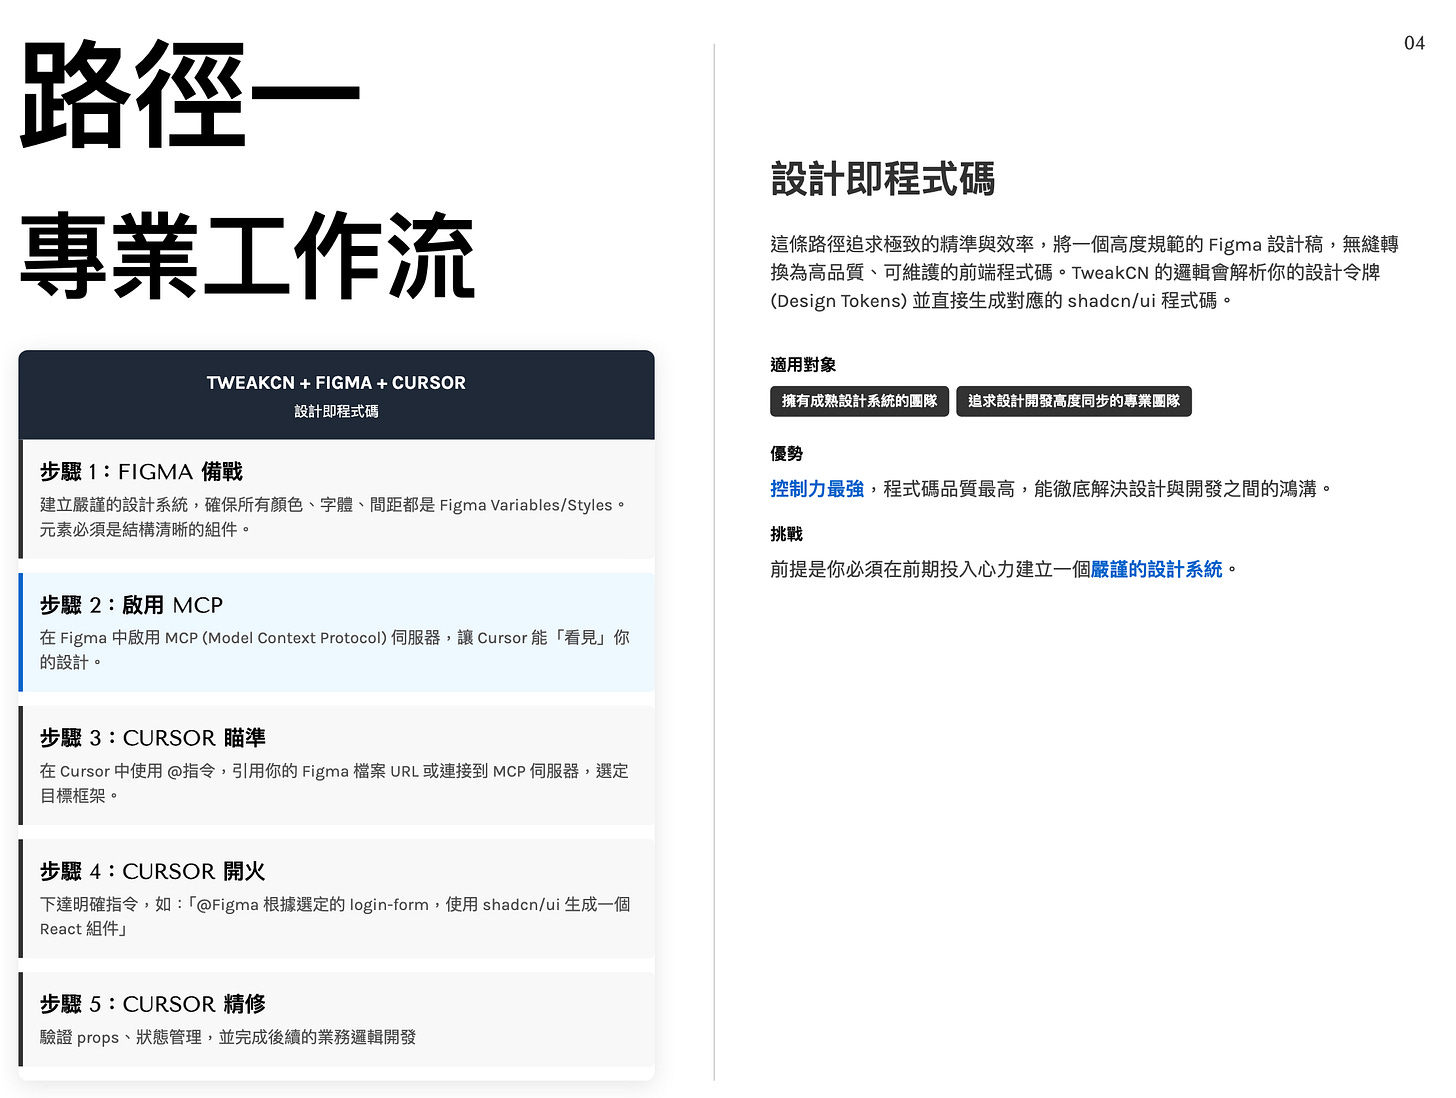The image size is (1456, 1098).
Task: Click the text '程式碼品質最高' in 優勢
Action: [x=949, y=489]
